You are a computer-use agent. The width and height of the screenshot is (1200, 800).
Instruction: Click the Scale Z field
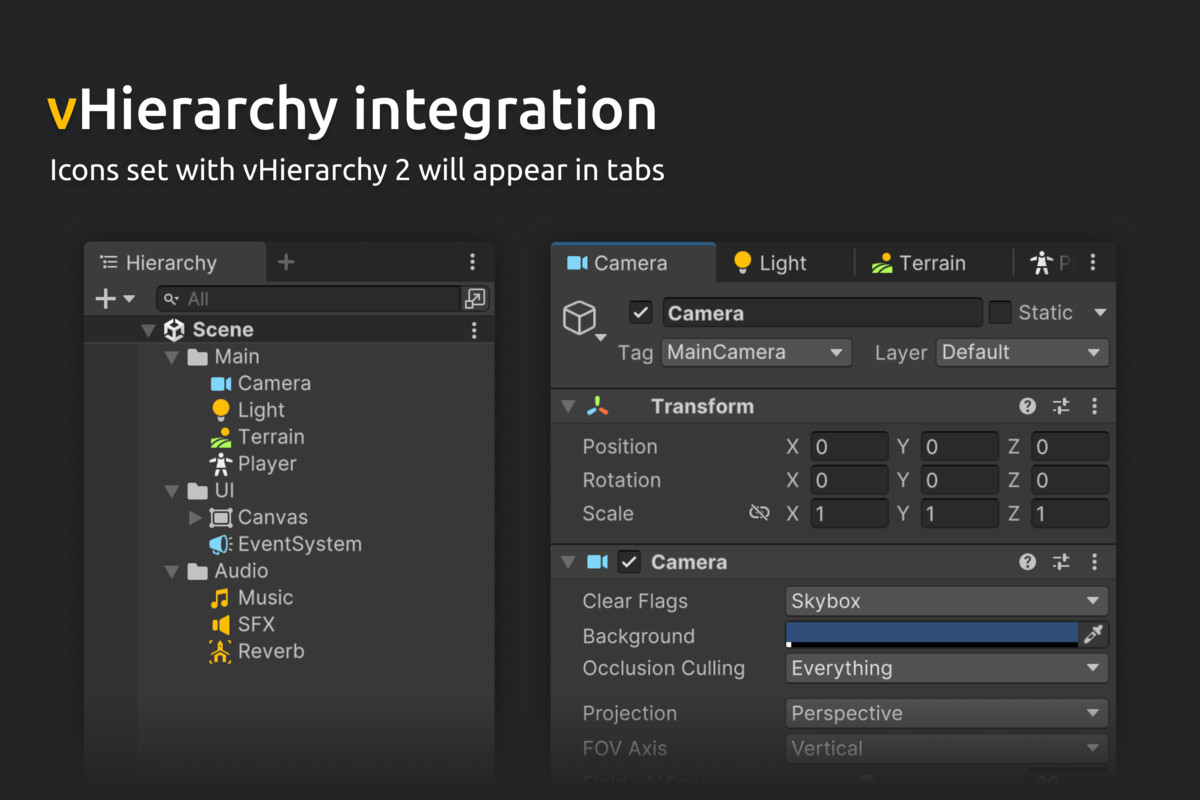1070,513
